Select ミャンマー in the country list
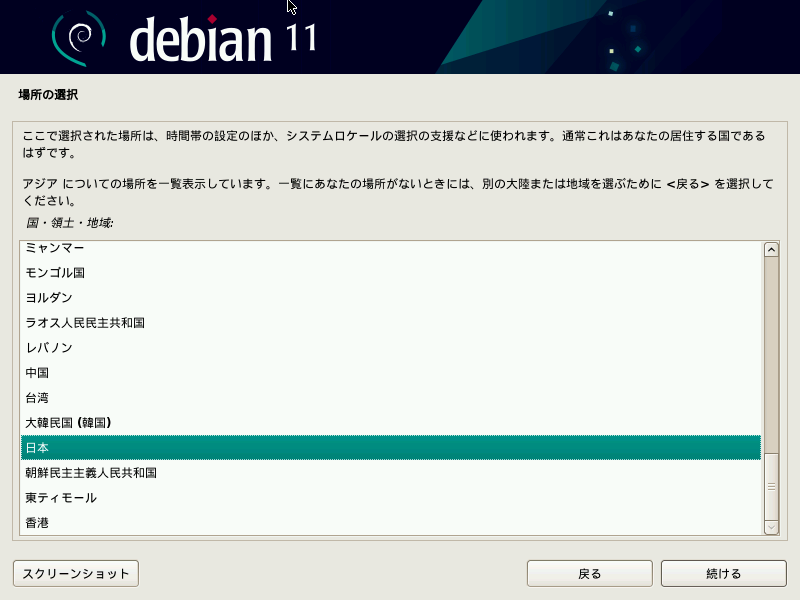Viewport: 800px width, 600px height. [391, 248]
